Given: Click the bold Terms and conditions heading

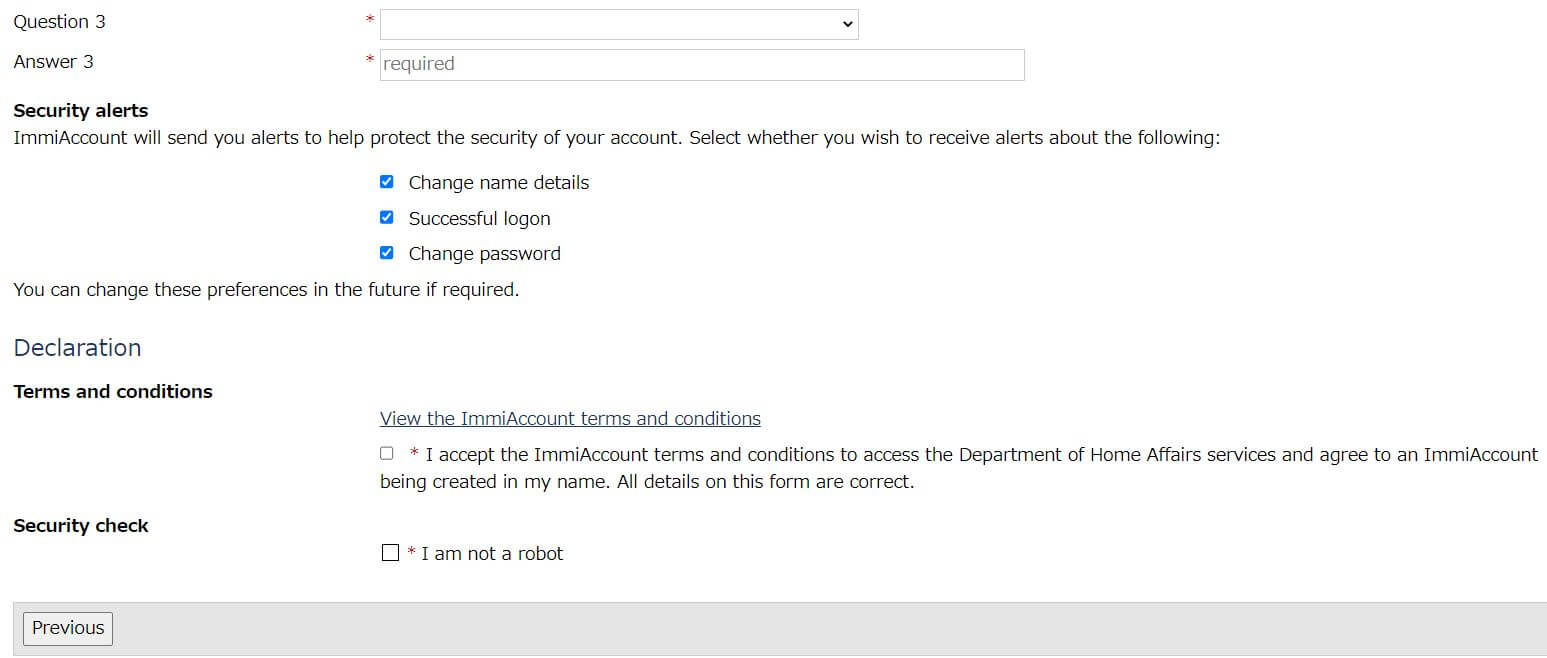Looking at the screenshot, I should point(113,392).
